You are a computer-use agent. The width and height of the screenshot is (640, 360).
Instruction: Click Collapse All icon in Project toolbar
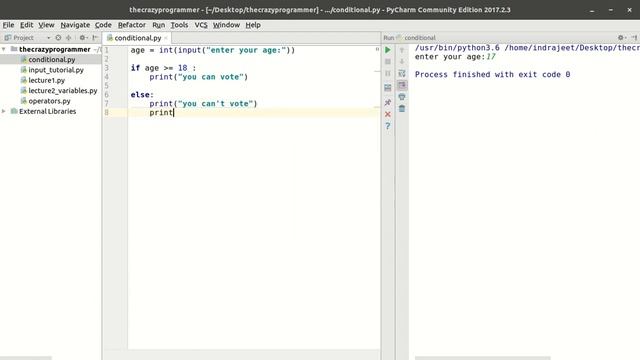pyautogui.click(x=69, y=38)
